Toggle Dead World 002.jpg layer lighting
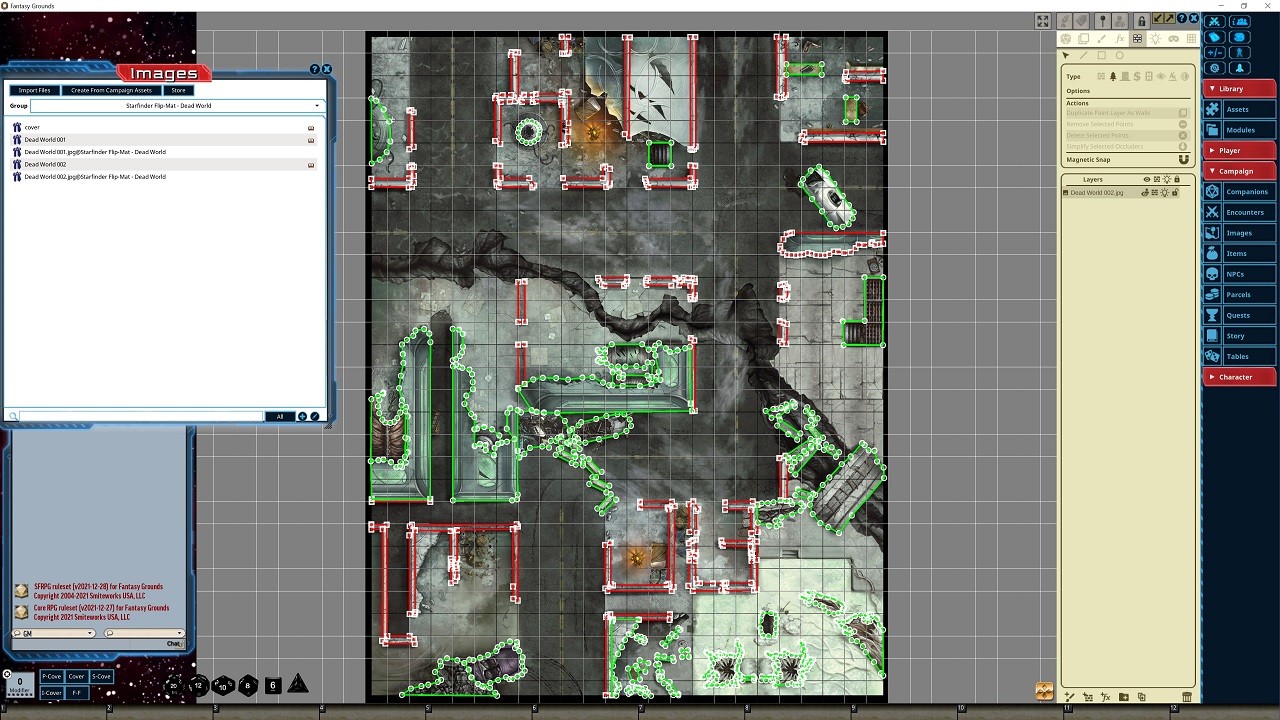1280x720 pixels. click(x=1165, y=192)
